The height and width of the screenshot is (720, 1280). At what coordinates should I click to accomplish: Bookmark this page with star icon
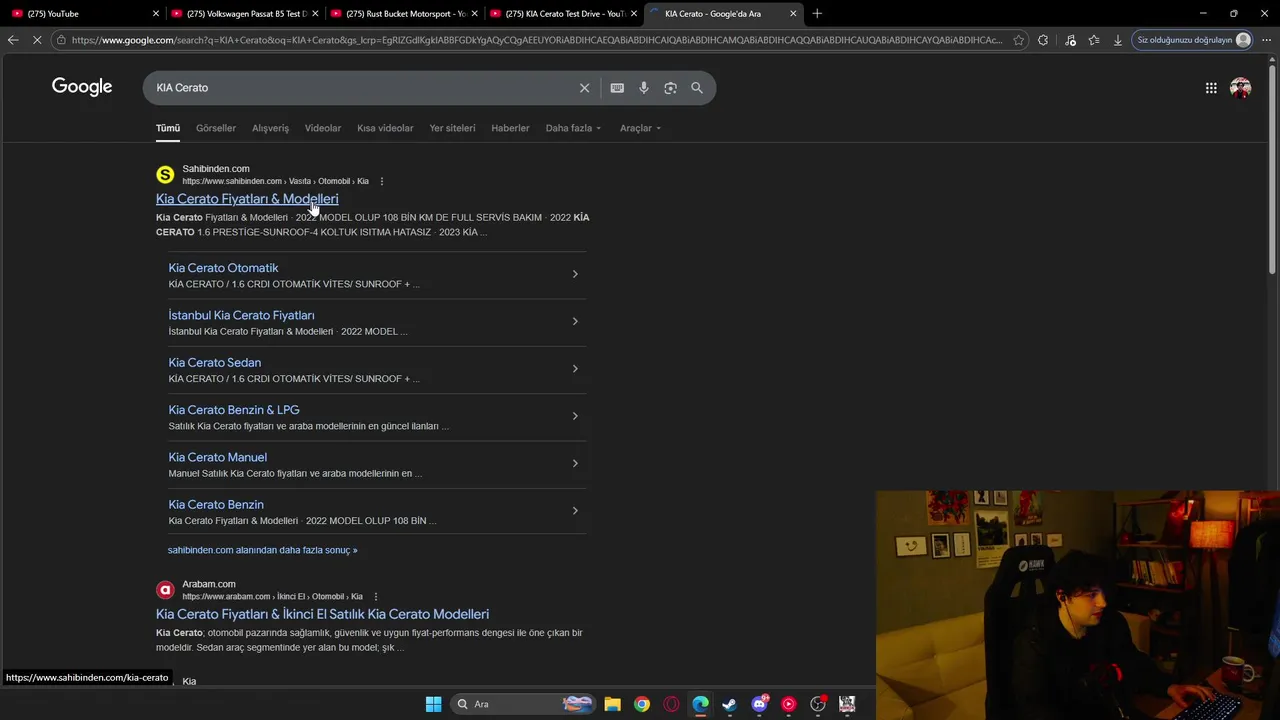1019,40
